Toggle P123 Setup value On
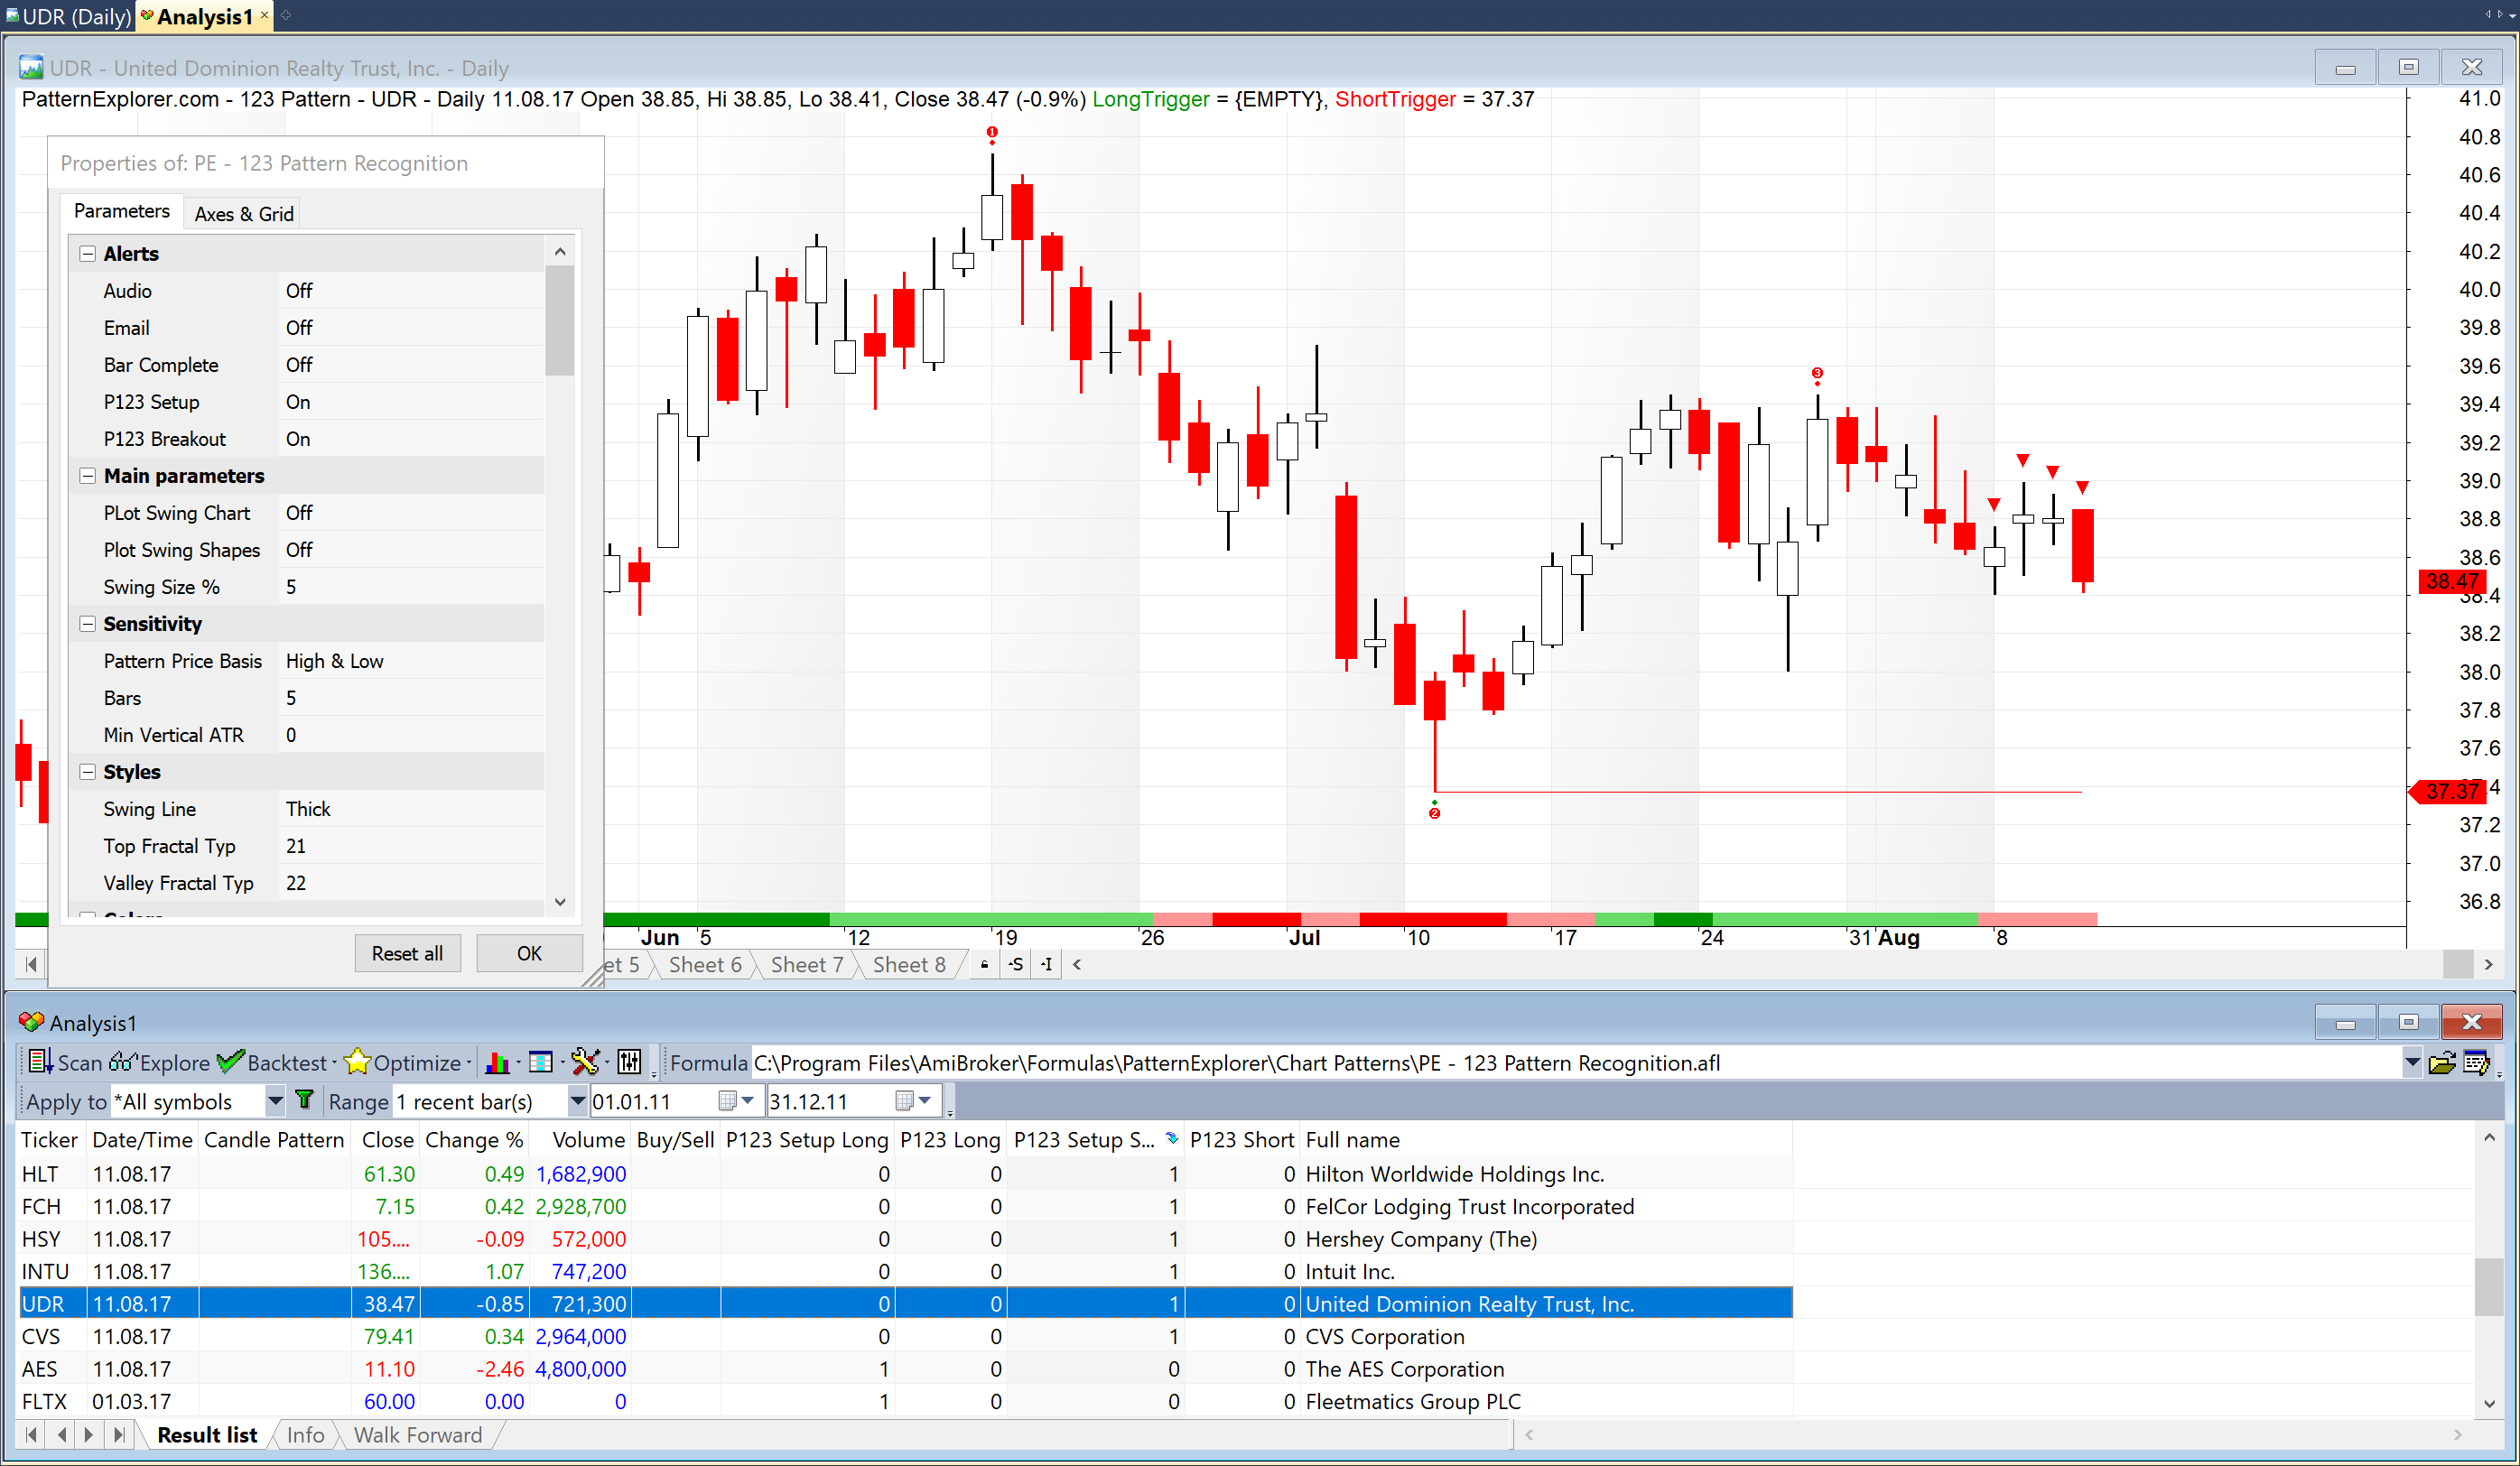The image size is (2520, 1466). [x=411, y=401]
